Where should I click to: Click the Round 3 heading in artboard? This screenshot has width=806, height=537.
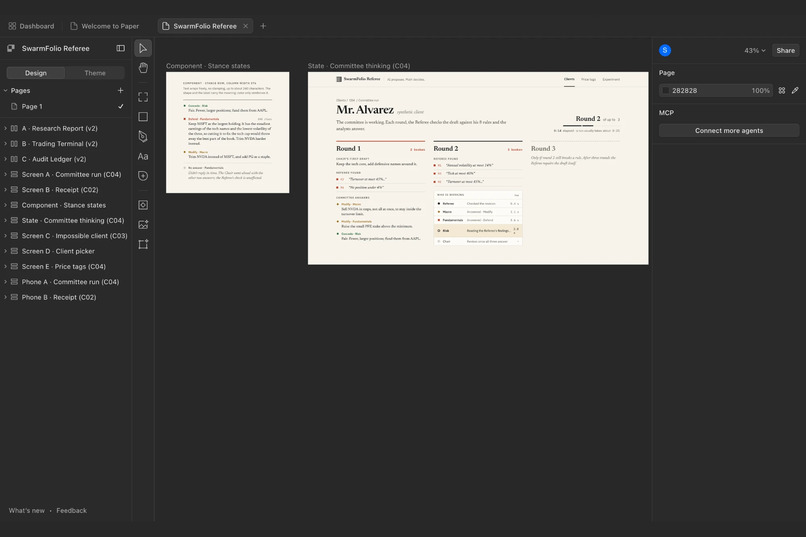coord(543,149)
